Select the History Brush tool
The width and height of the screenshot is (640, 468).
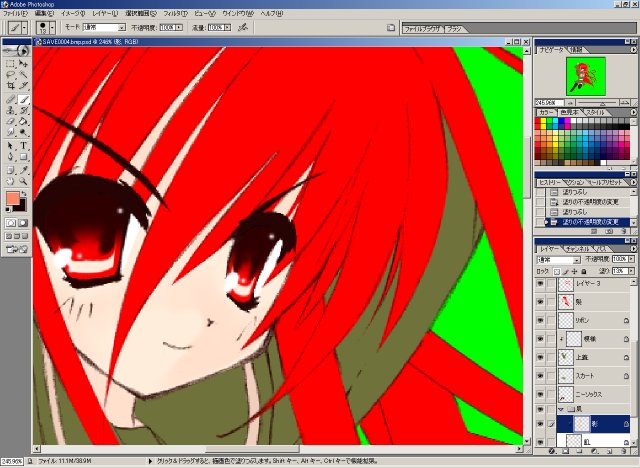[23, 111]
